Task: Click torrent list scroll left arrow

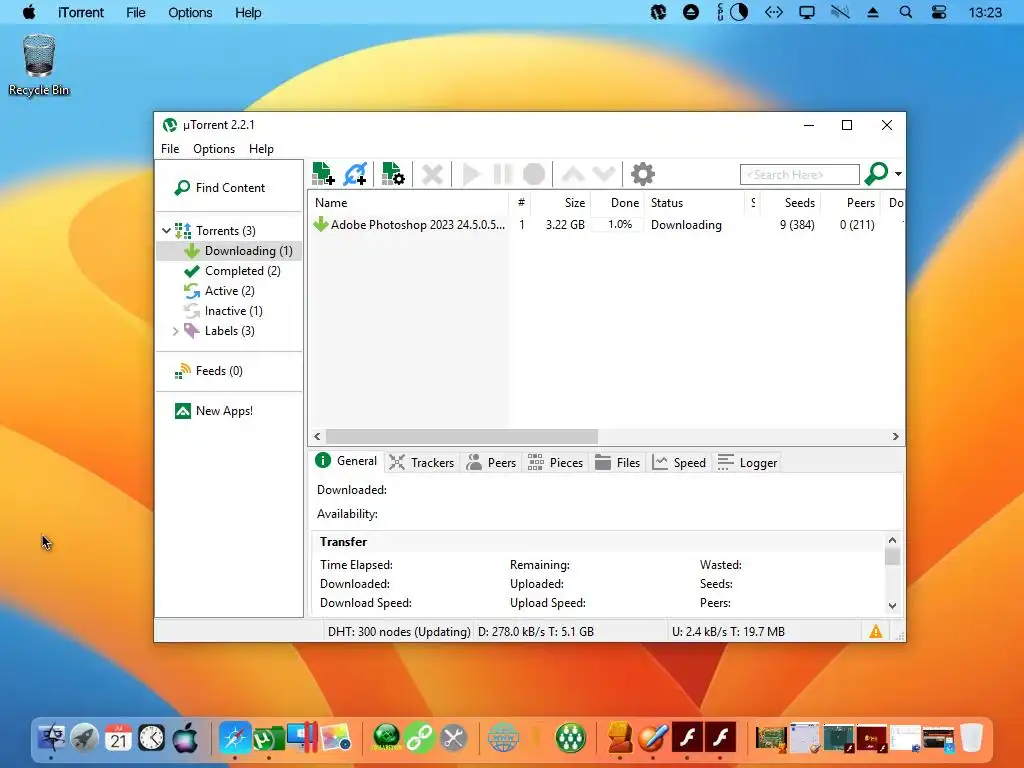Action: [x=317, y=436]
